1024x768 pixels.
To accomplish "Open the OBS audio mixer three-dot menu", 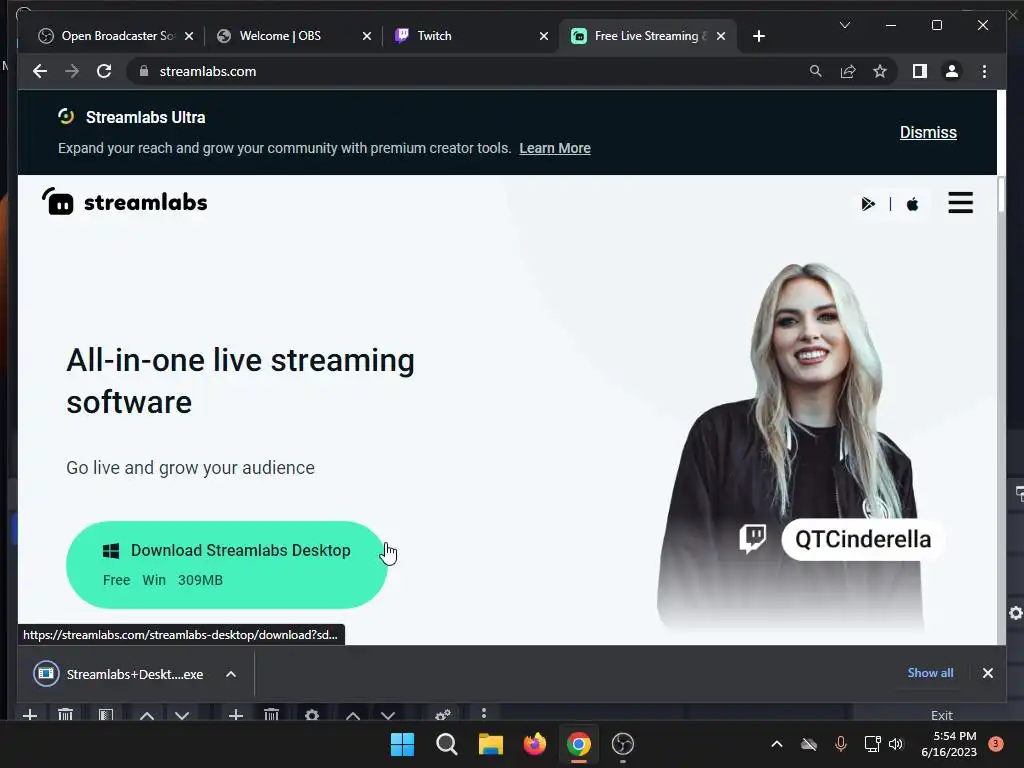I will tap(483, 714).
